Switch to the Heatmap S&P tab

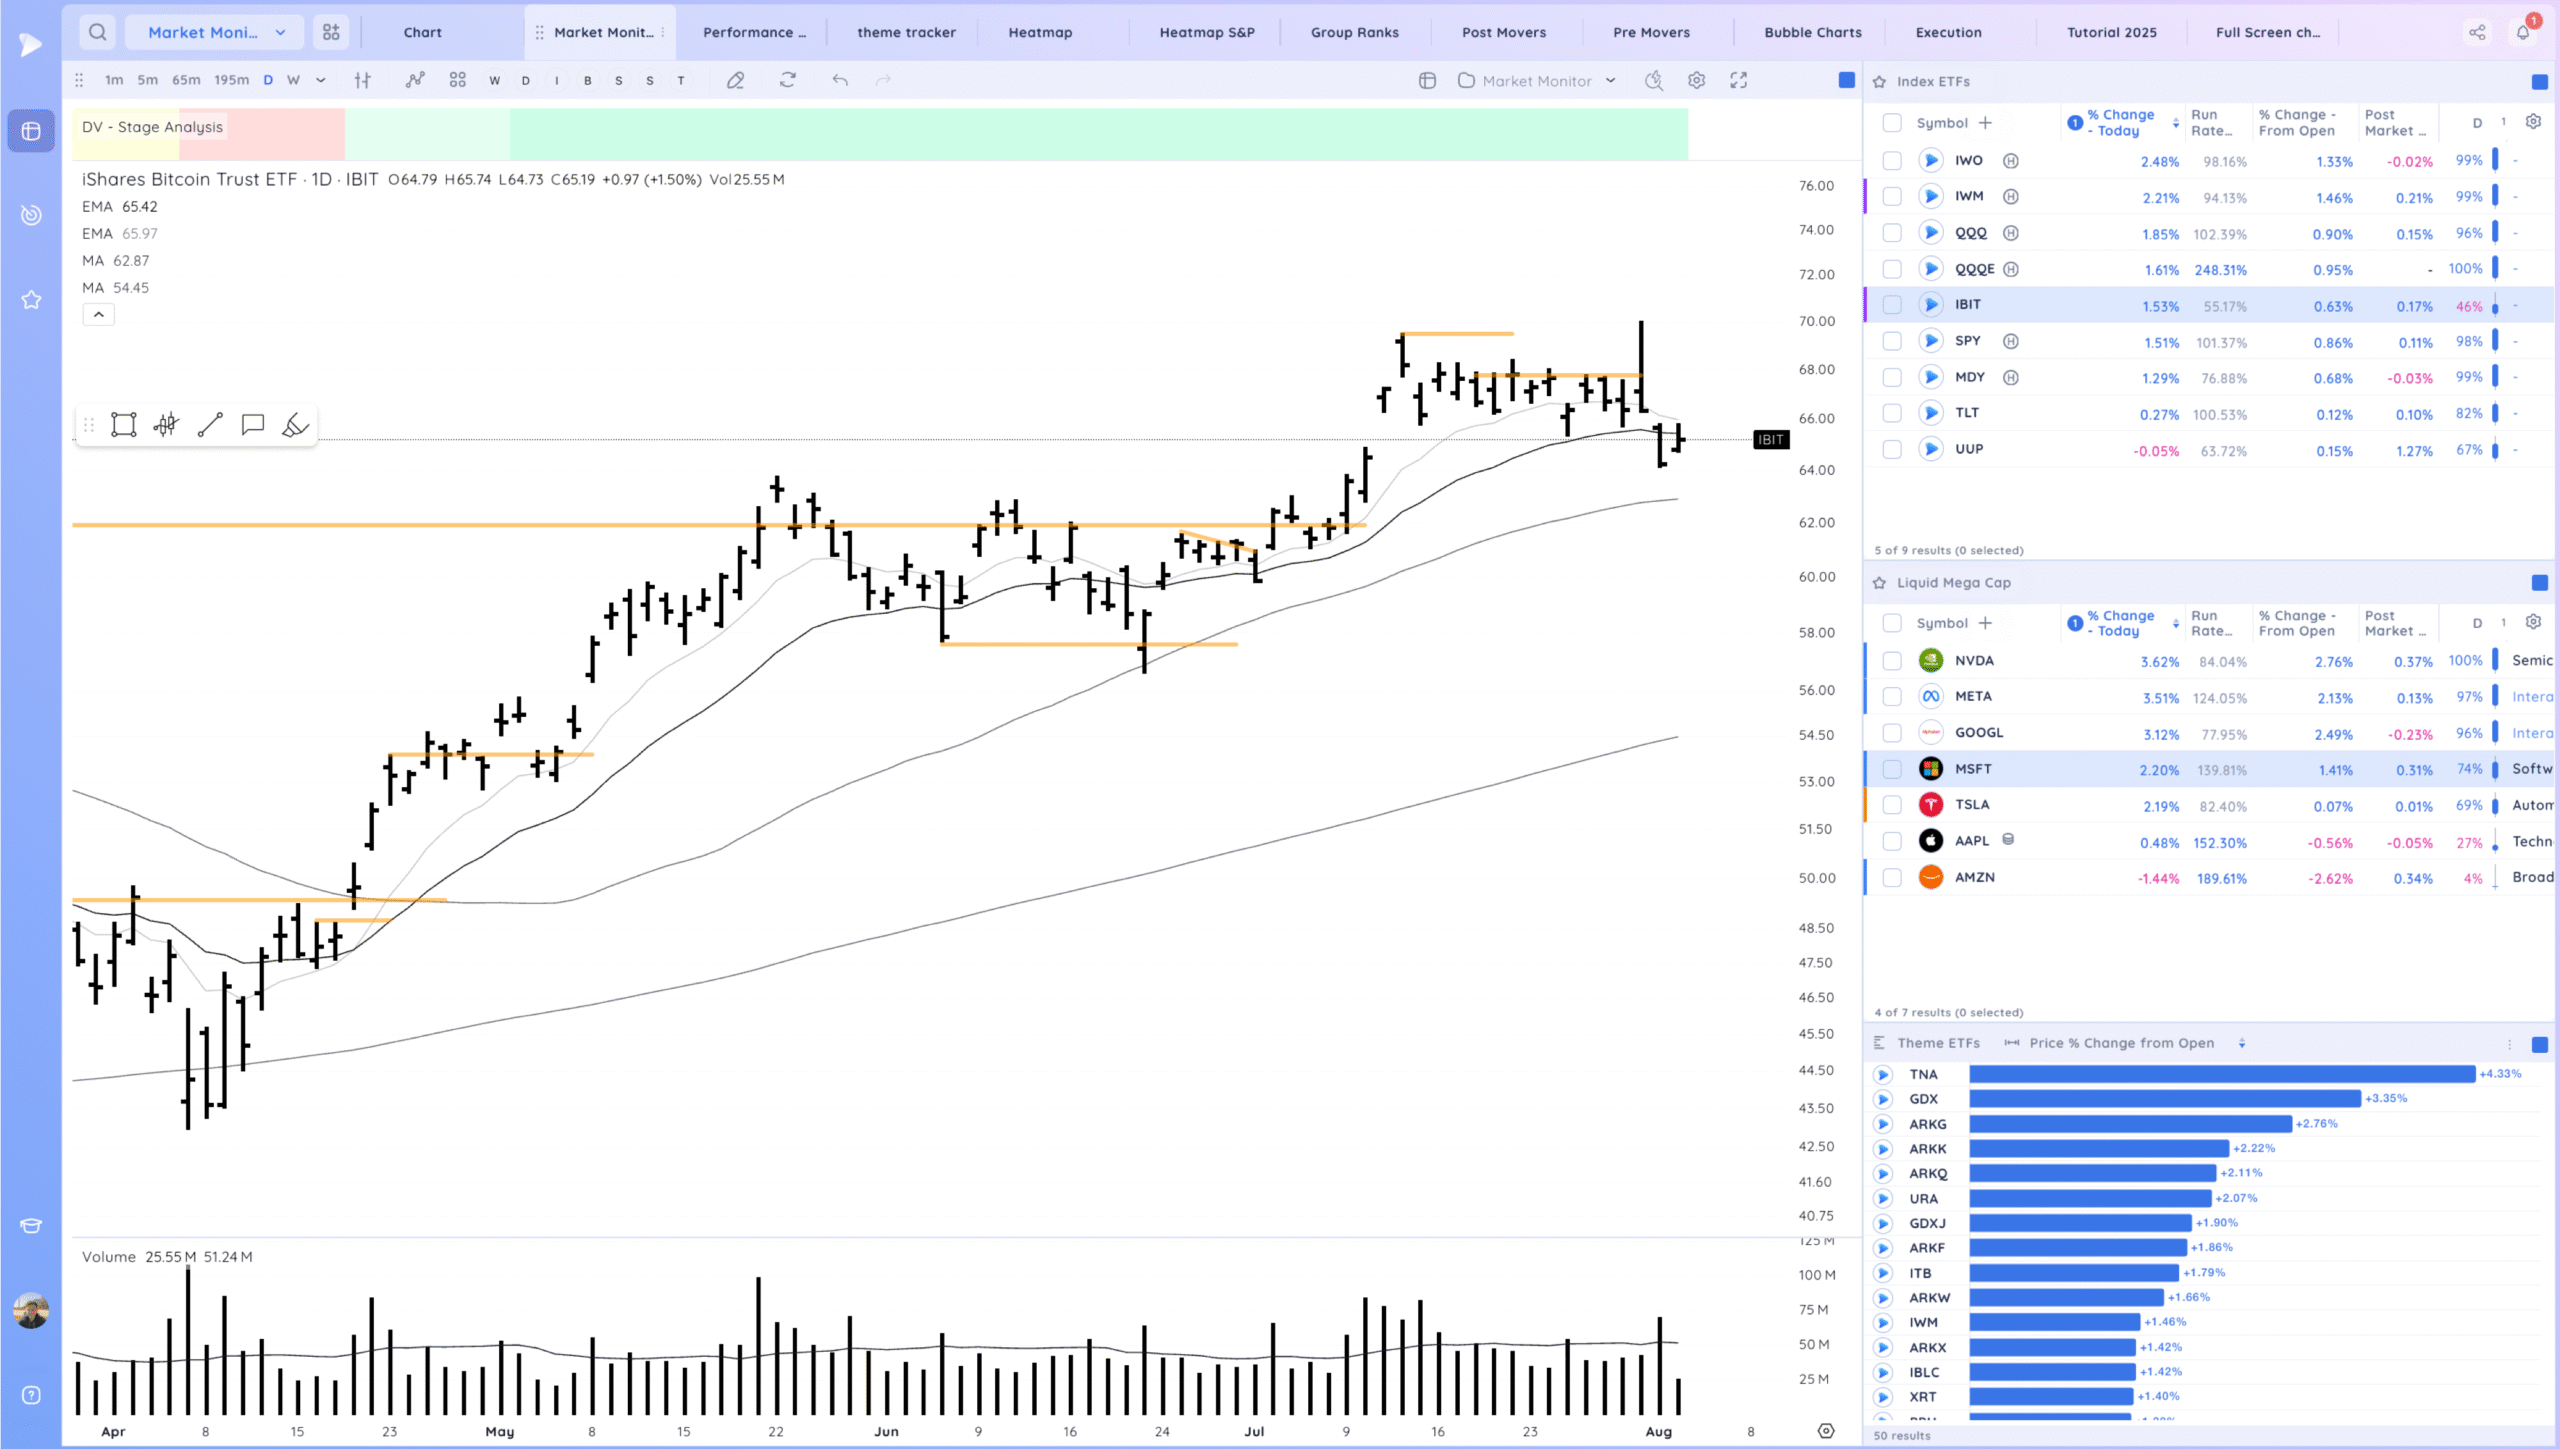click(x=1207, y=32)
